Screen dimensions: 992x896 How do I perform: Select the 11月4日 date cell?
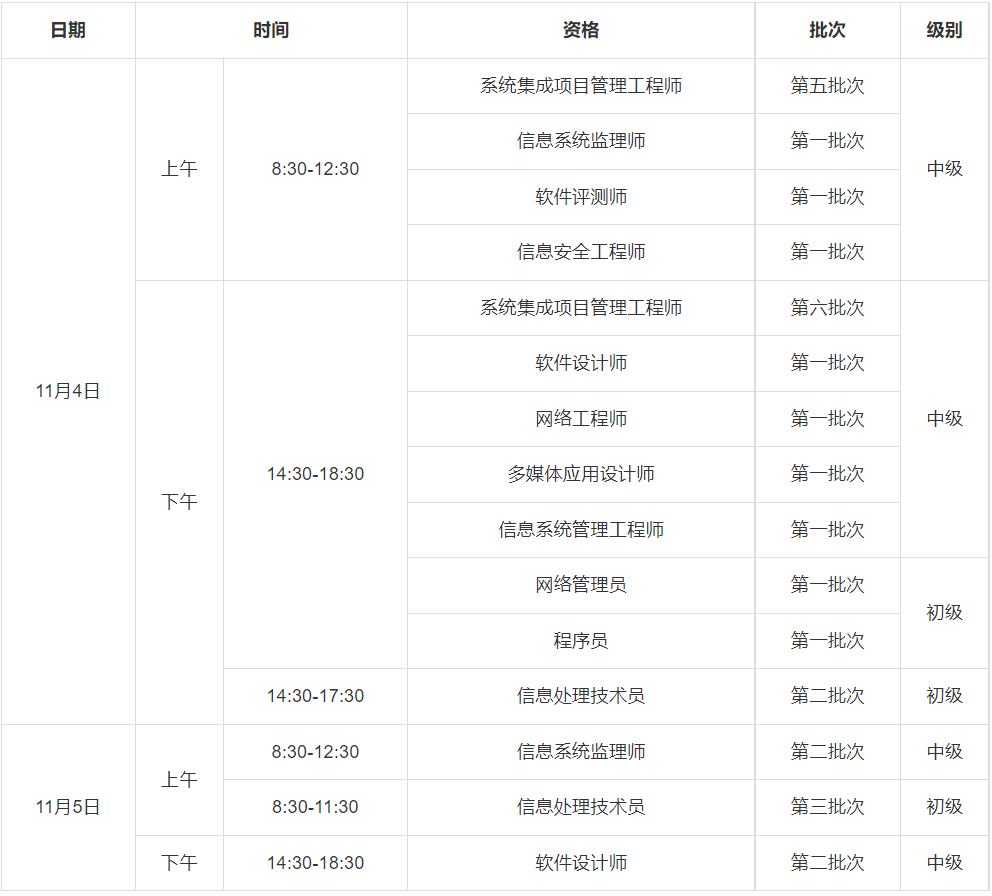point(68,391)
